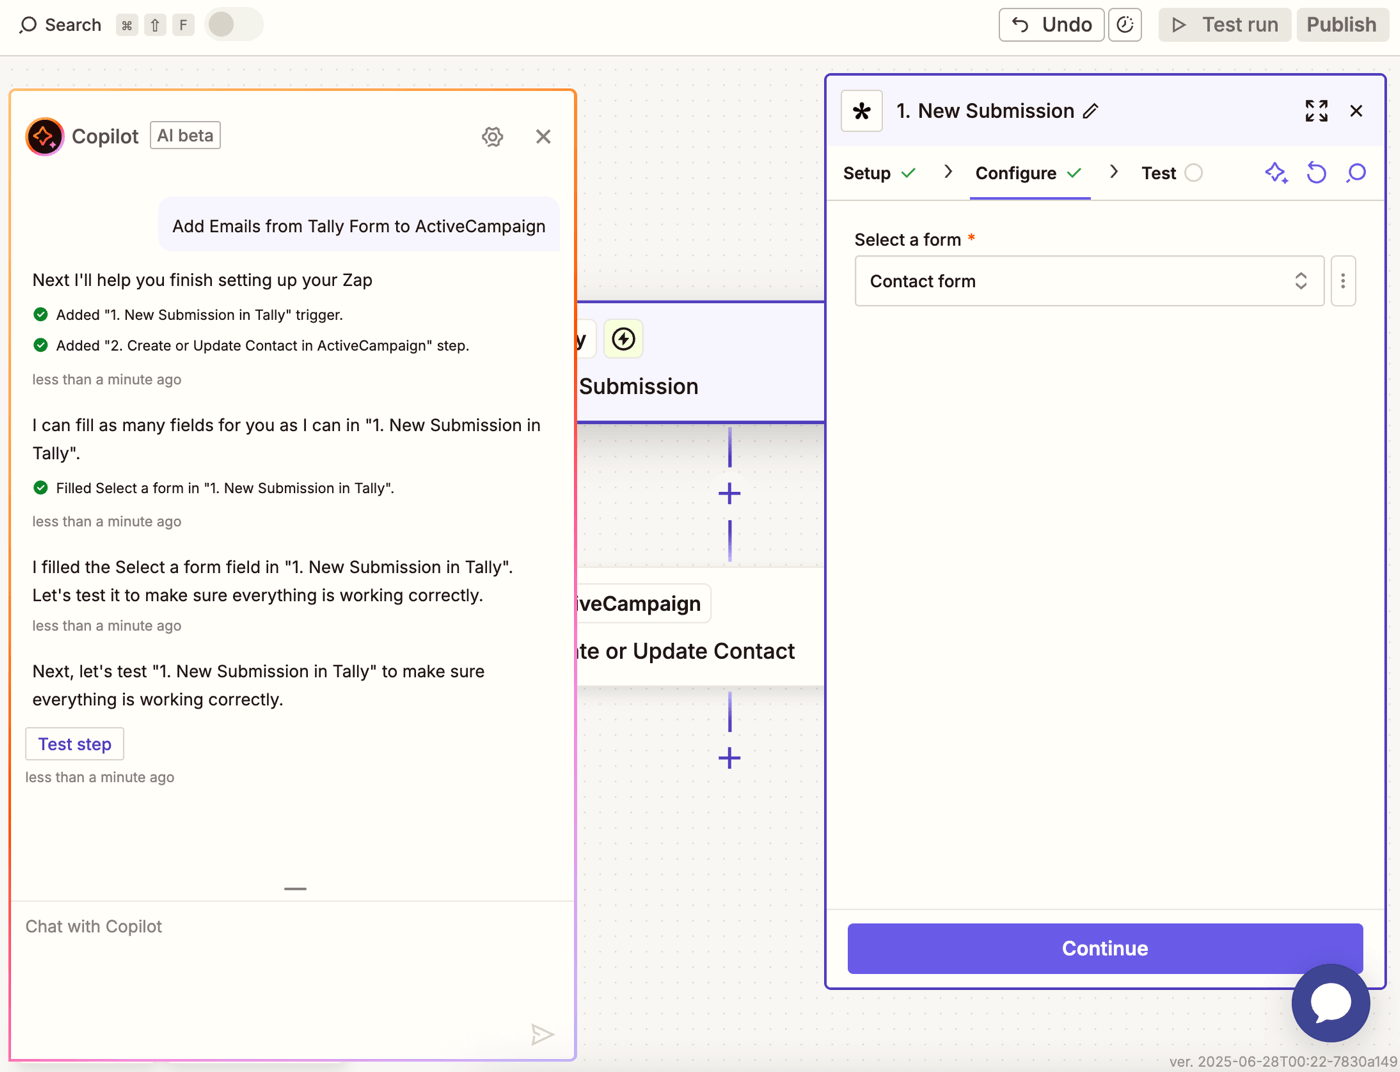Click the Copilot logo icon
The height and width of the screenshot is (1072, 1400).
click(44, 136)
